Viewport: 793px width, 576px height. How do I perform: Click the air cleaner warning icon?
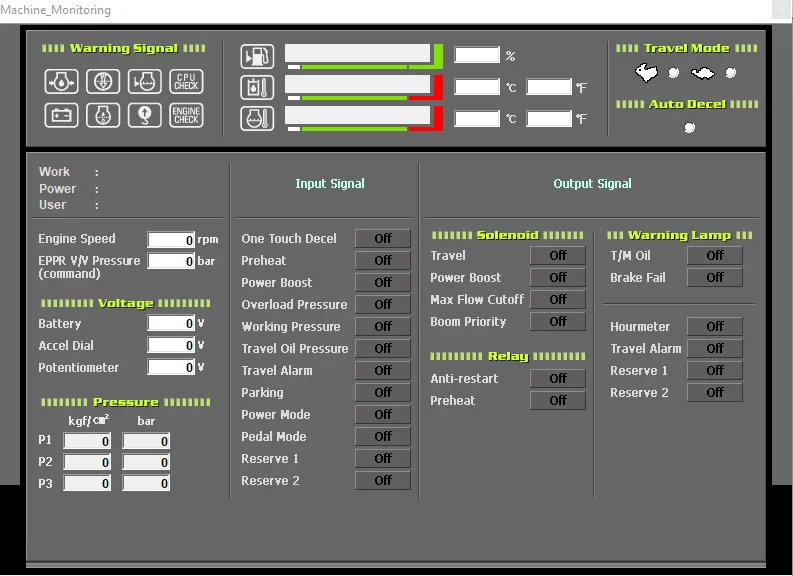pos(103,81)
